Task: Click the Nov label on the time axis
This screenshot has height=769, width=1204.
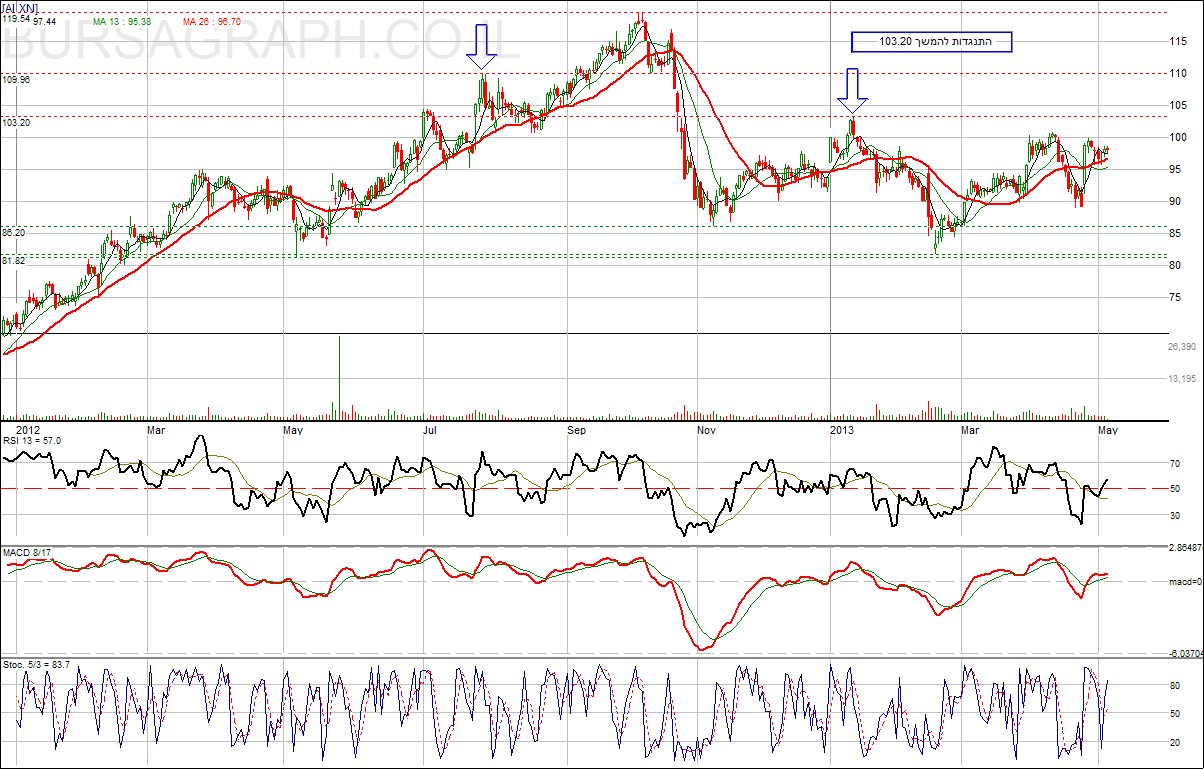Action: pos(706,430)
